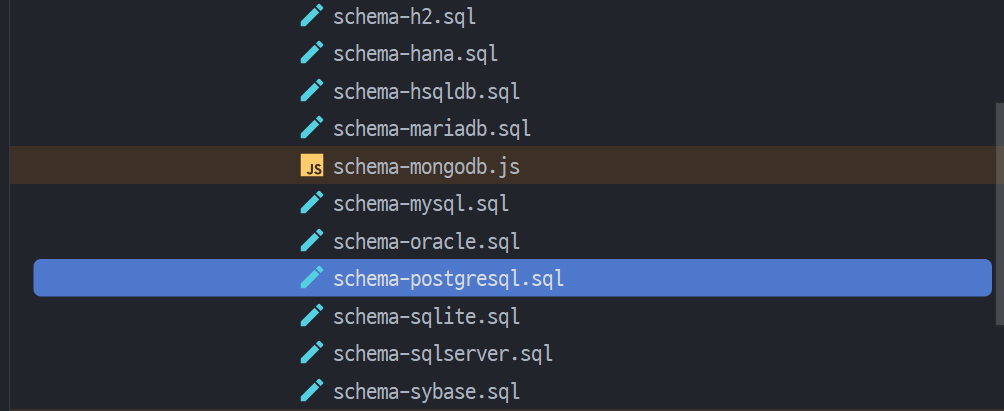Click the highlighted schema-postgresql.sql file name
The width and height of the screenshot is (1004, 411).
[x=448, y=278]
